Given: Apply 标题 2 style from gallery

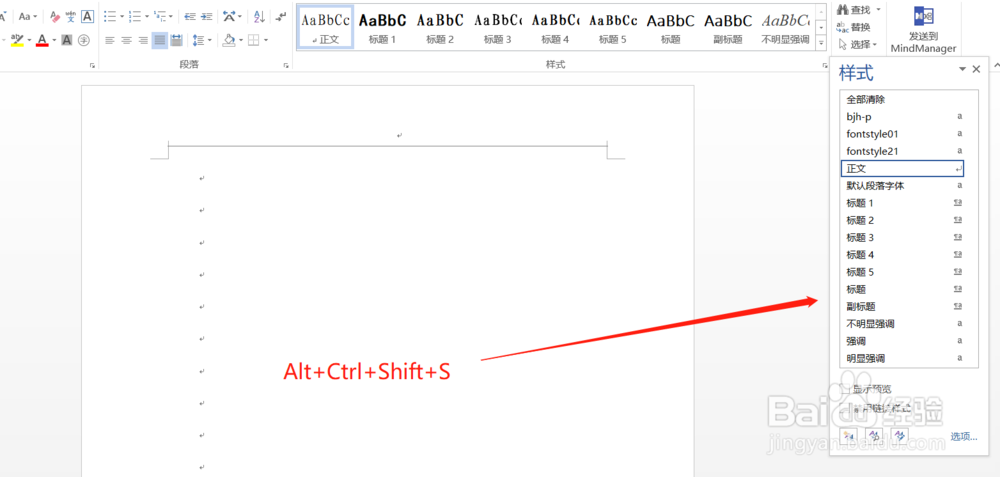Looking at the screenshot, I should click(440, 27).
